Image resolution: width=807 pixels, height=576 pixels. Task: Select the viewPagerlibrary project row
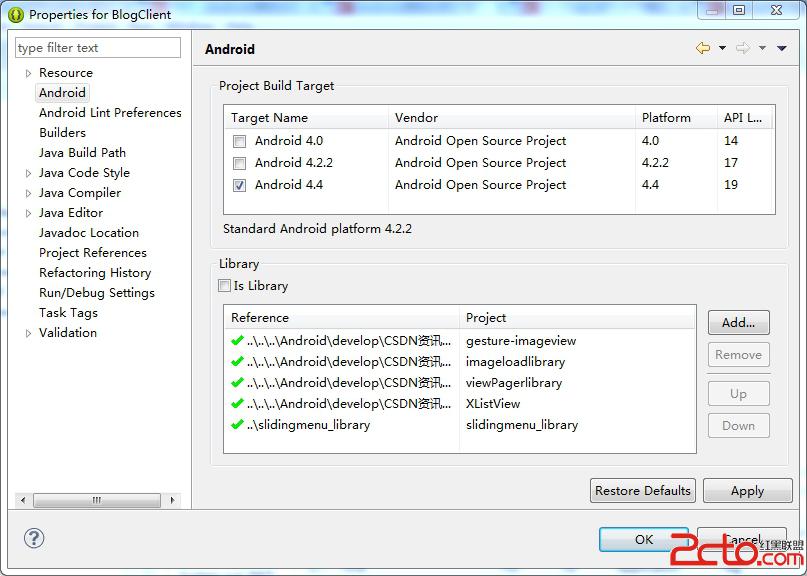click(x=514, y=383)
